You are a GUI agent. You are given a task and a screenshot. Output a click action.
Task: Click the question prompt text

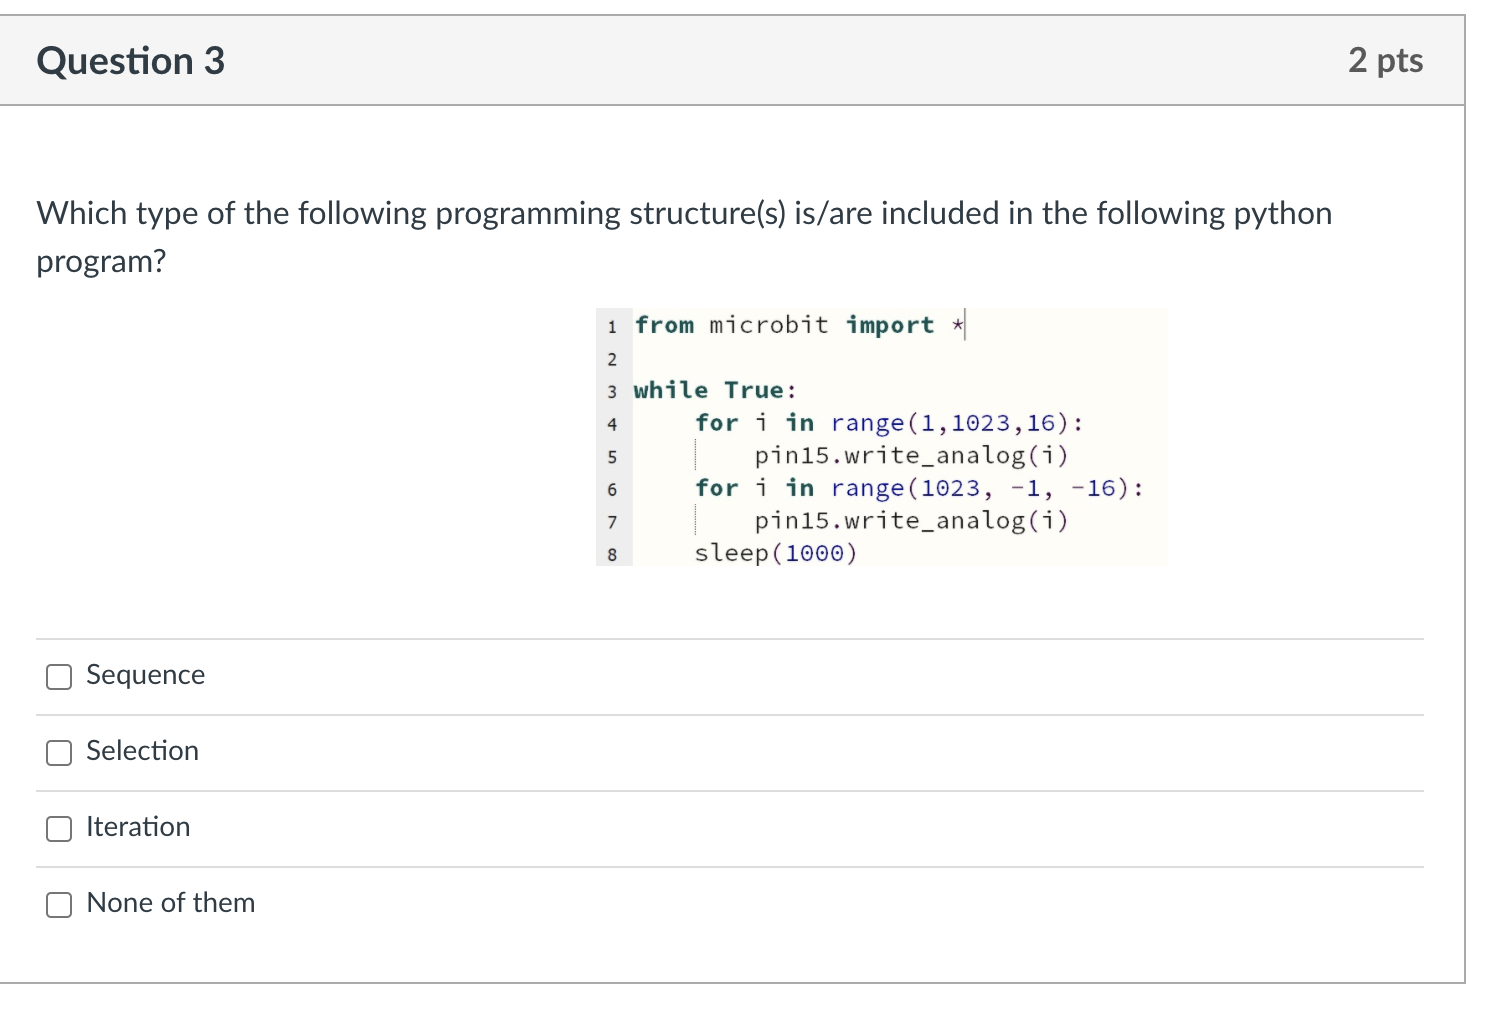tap(684, 237)
